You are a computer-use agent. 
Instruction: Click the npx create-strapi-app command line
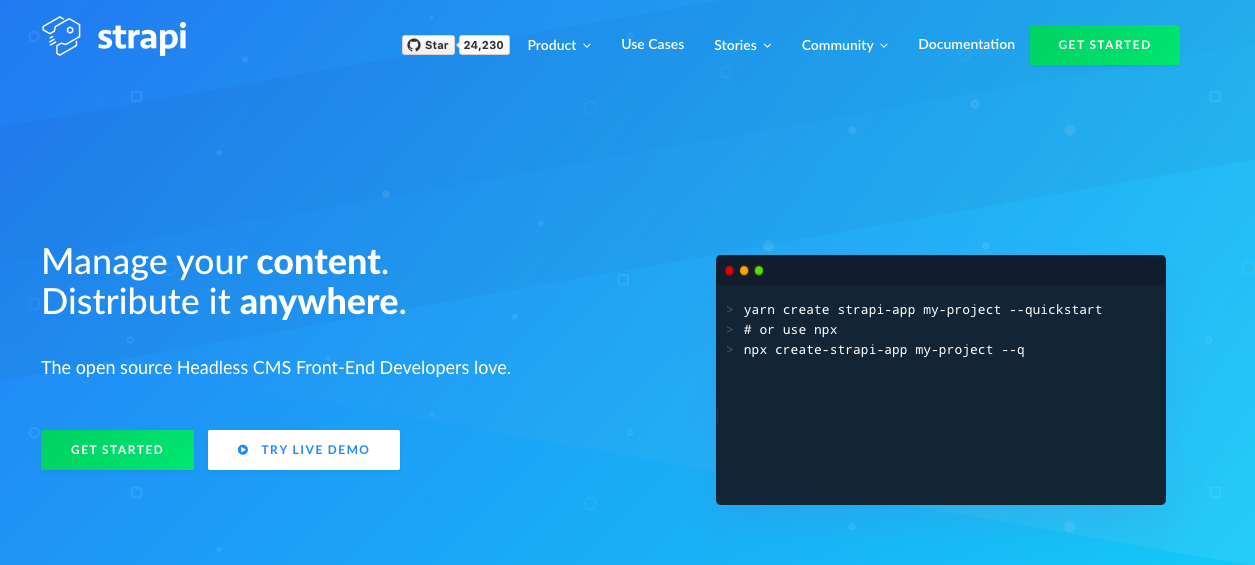click(883, 350)
